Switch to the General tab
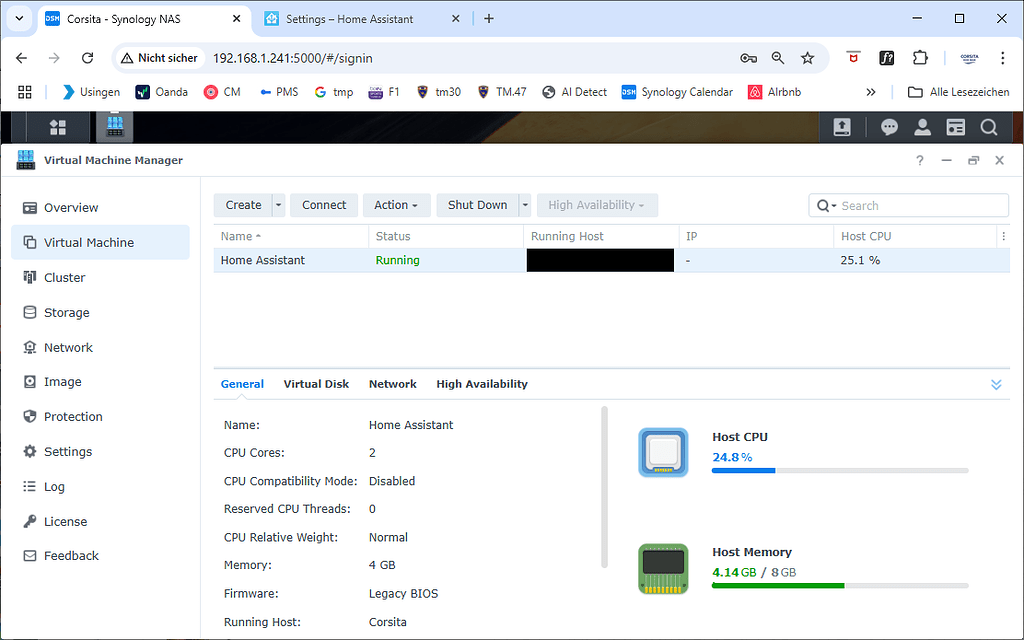 pyautogui.click(x=242, y=384)
